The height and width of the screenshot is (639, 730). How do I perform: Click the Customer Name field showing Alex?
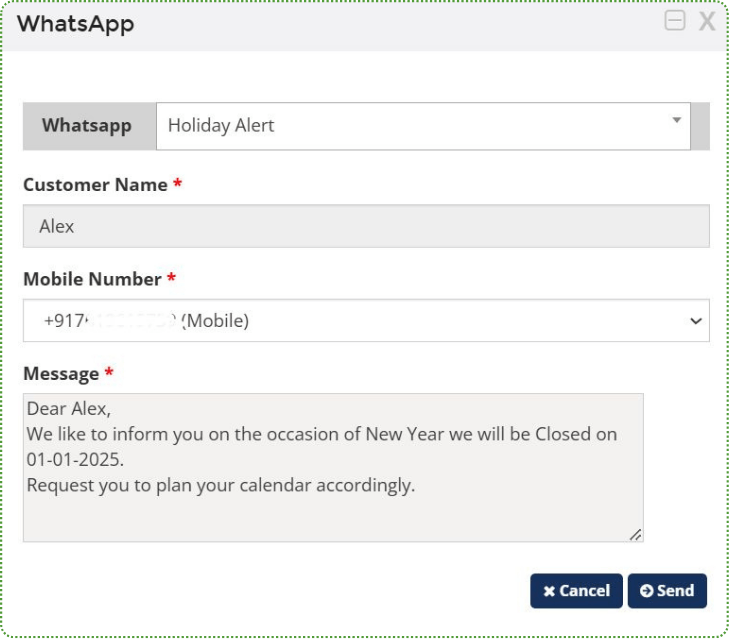coord(366,226)
